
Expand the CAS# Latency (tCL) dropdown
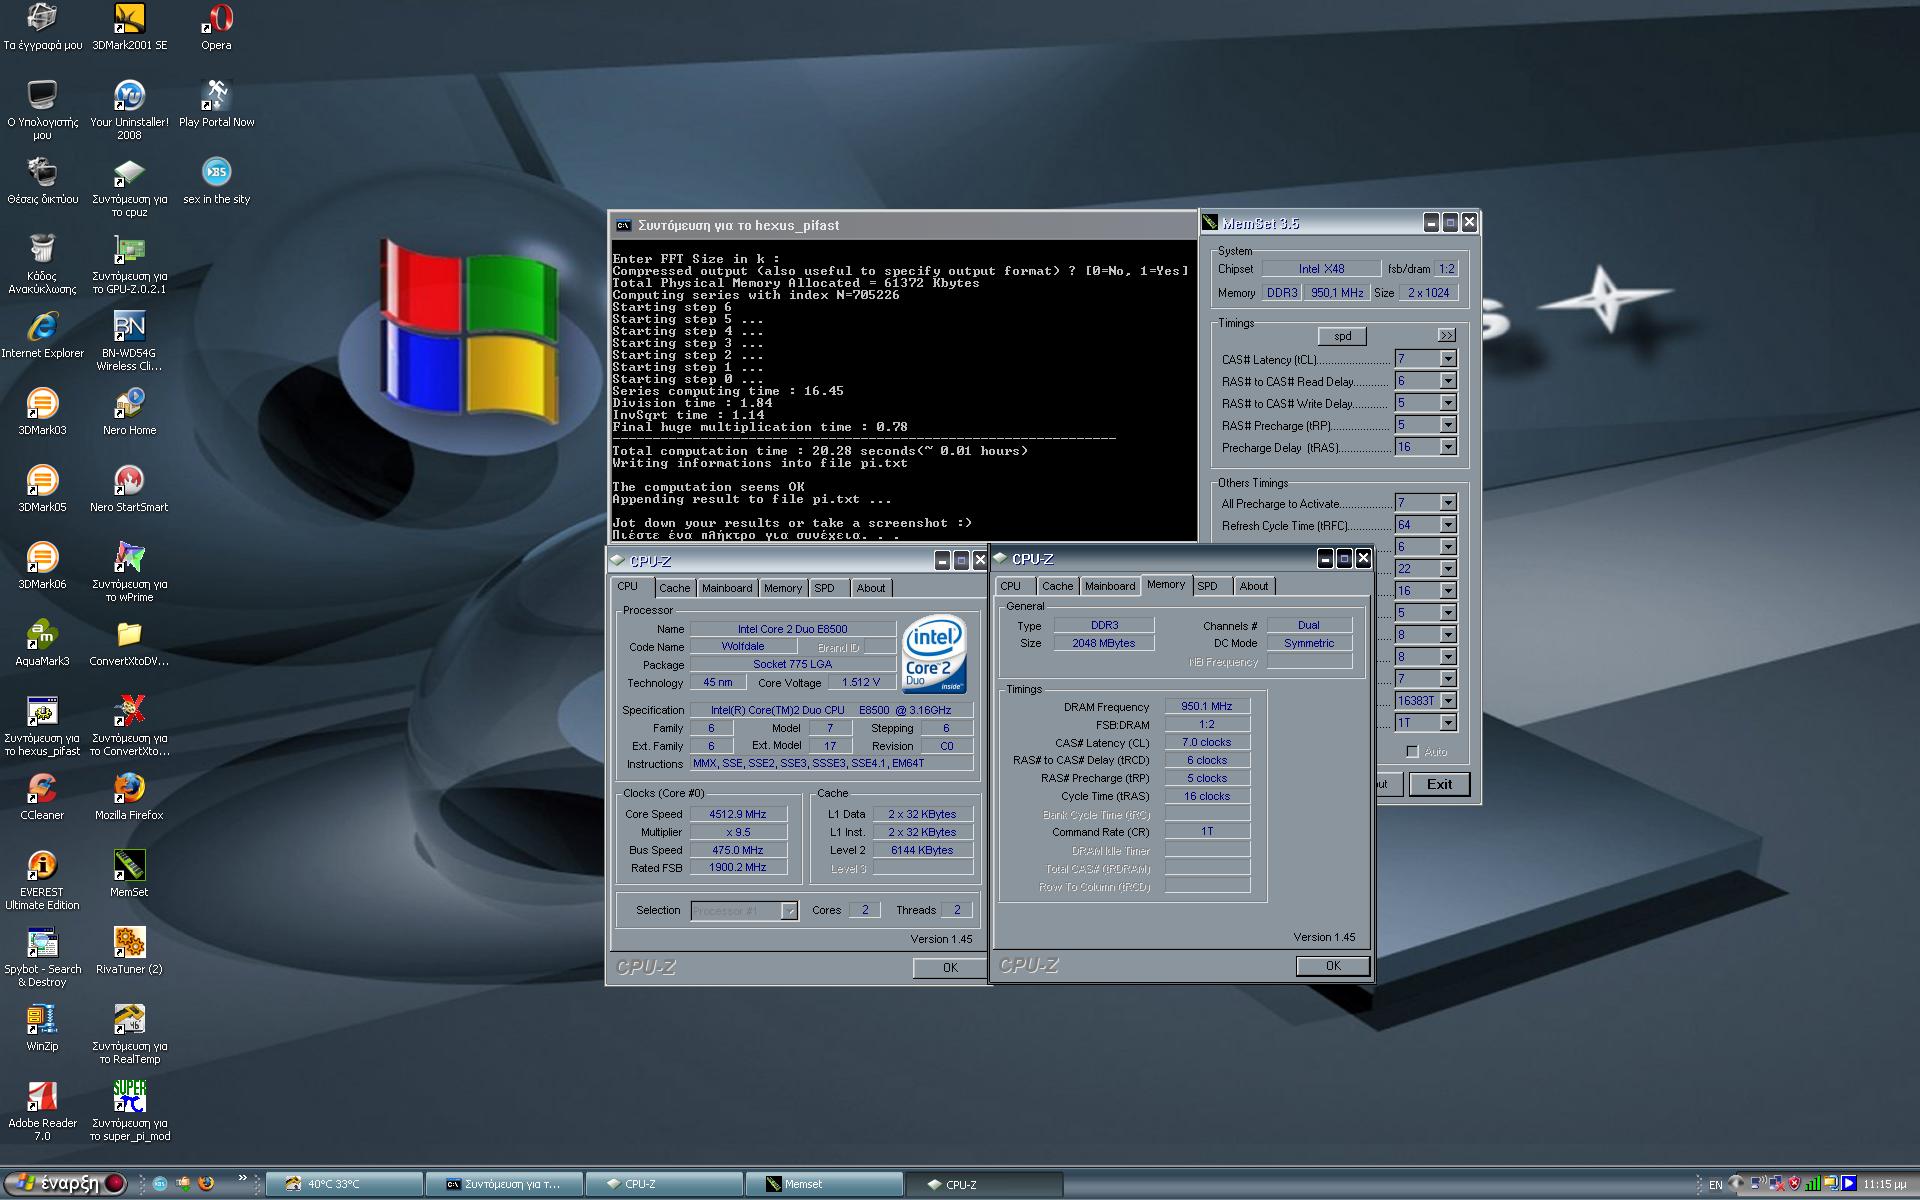[1447, 359]
